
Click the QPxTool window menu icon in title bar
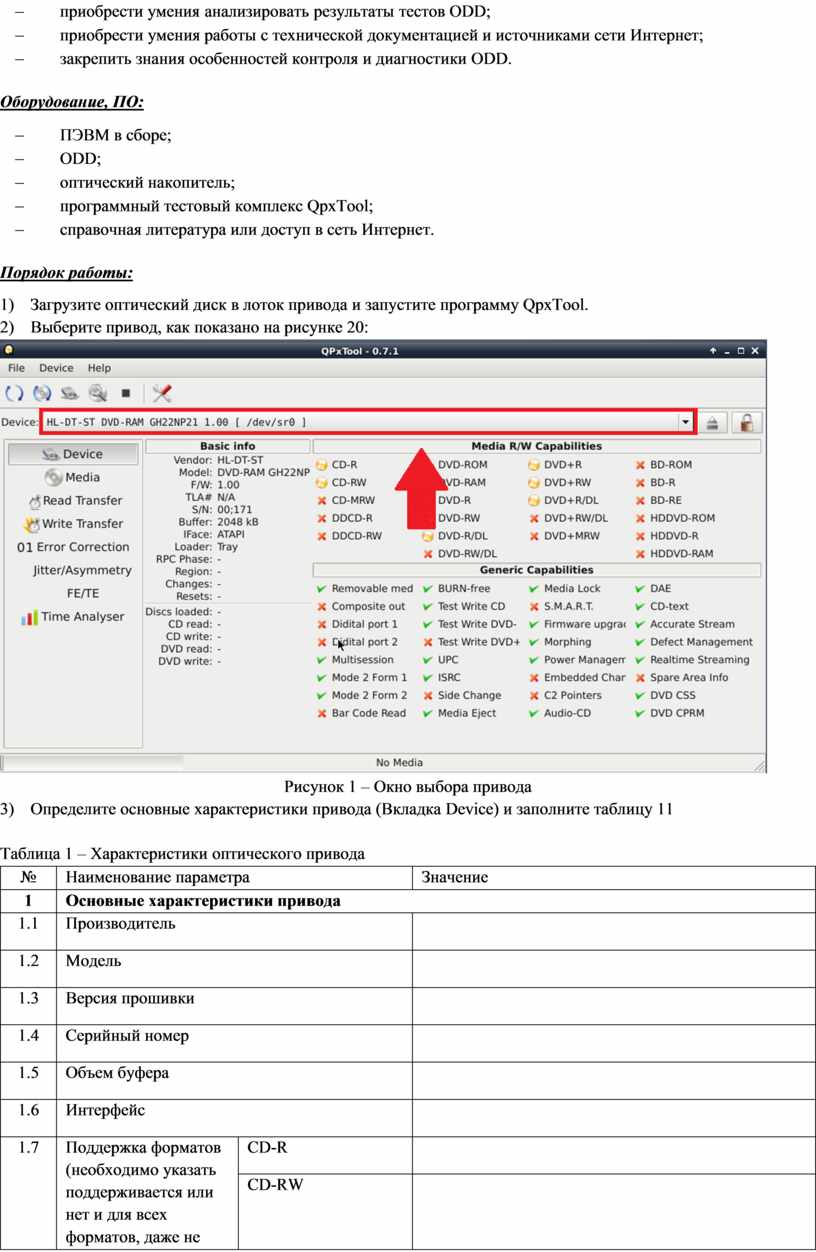tap(9, 351)
